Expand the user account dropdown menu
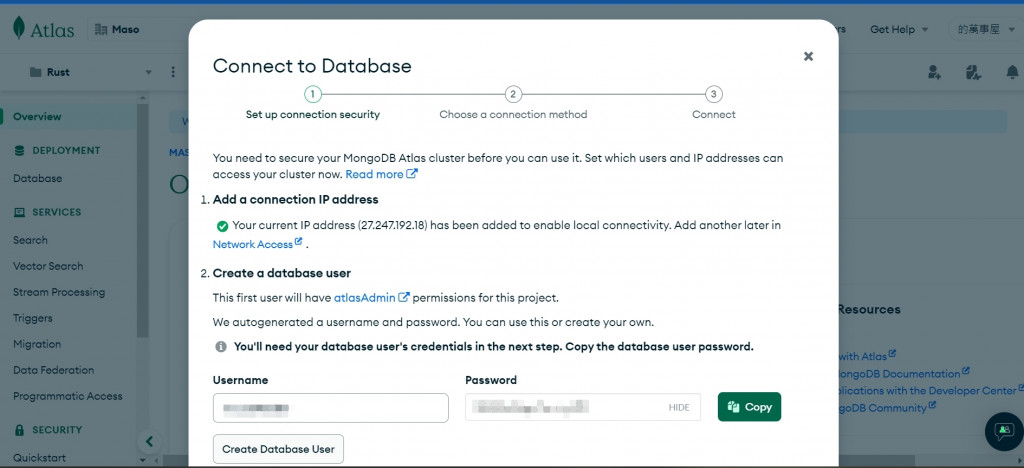Viewport: 1024px width, 468px height. [985, 29]
